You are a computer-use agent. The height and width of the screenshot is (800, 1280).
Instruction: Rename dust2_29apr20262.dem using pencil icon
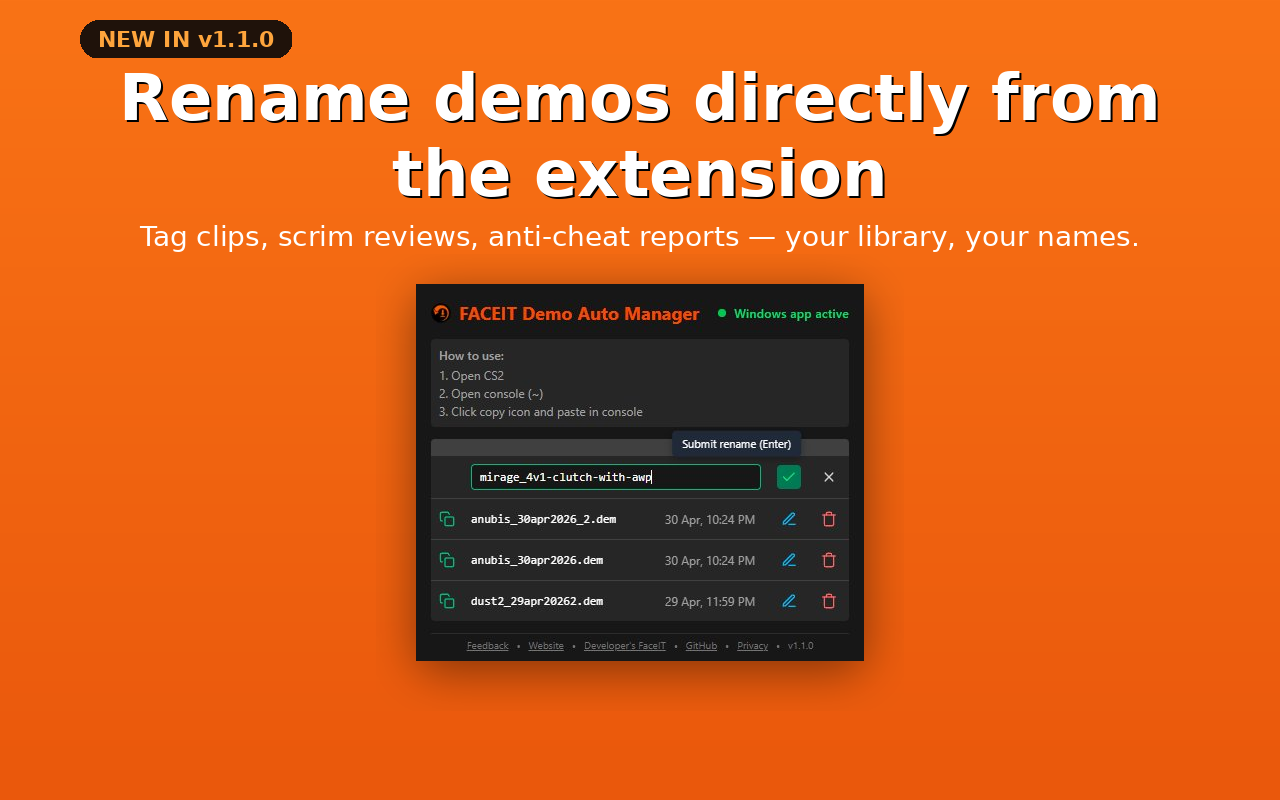point(789,601)
